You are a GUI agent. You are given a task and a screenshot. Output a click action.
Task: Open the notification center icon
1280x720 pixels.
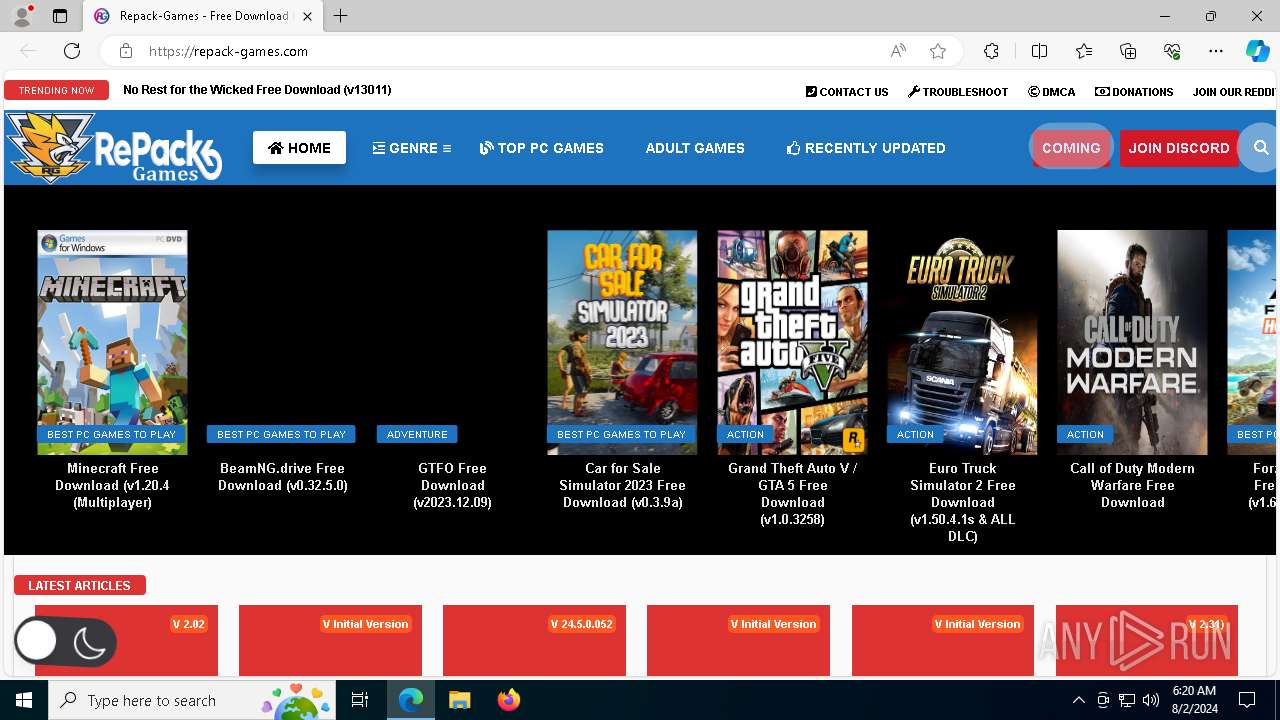(1247, 700)
